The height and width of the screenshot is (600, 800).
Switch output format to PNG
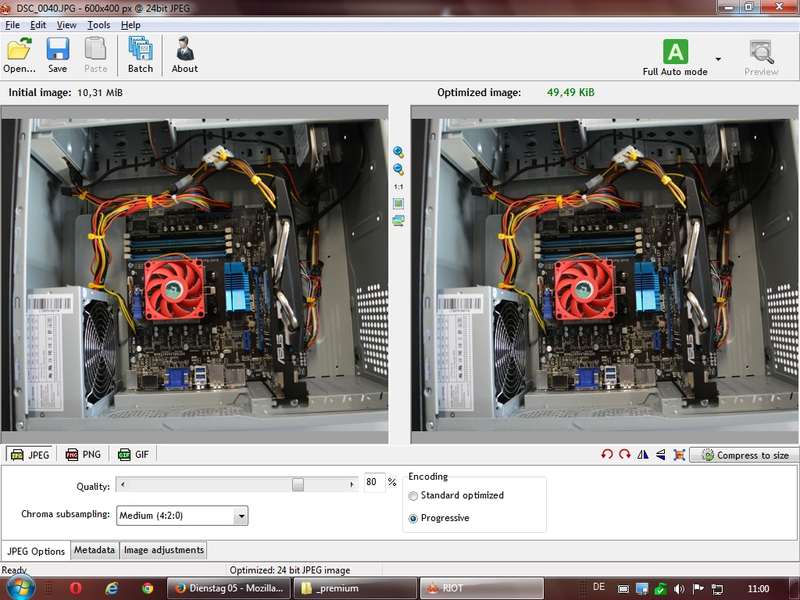(84, 454)
